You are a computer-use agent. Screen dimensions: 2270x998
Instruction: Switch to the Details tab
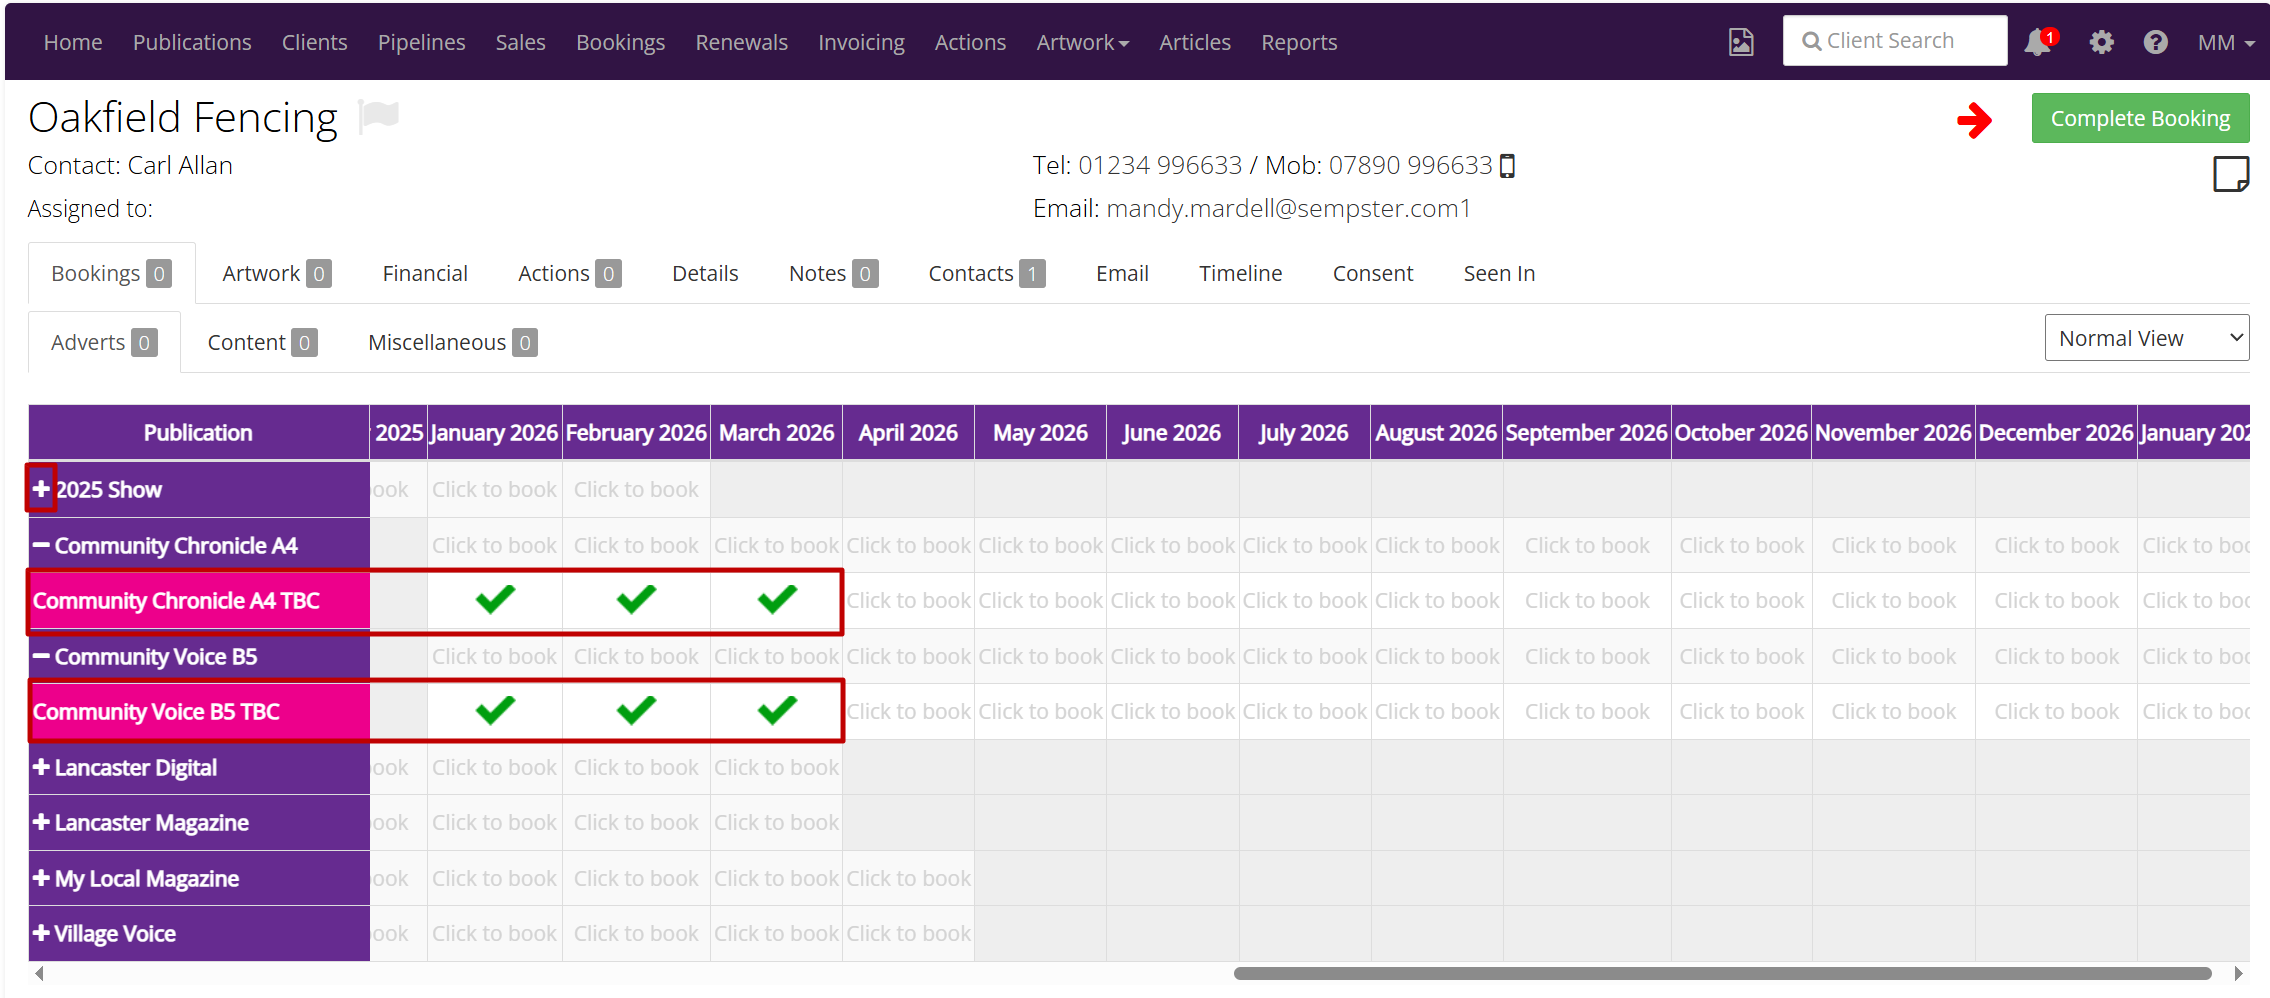coord(705,273)
